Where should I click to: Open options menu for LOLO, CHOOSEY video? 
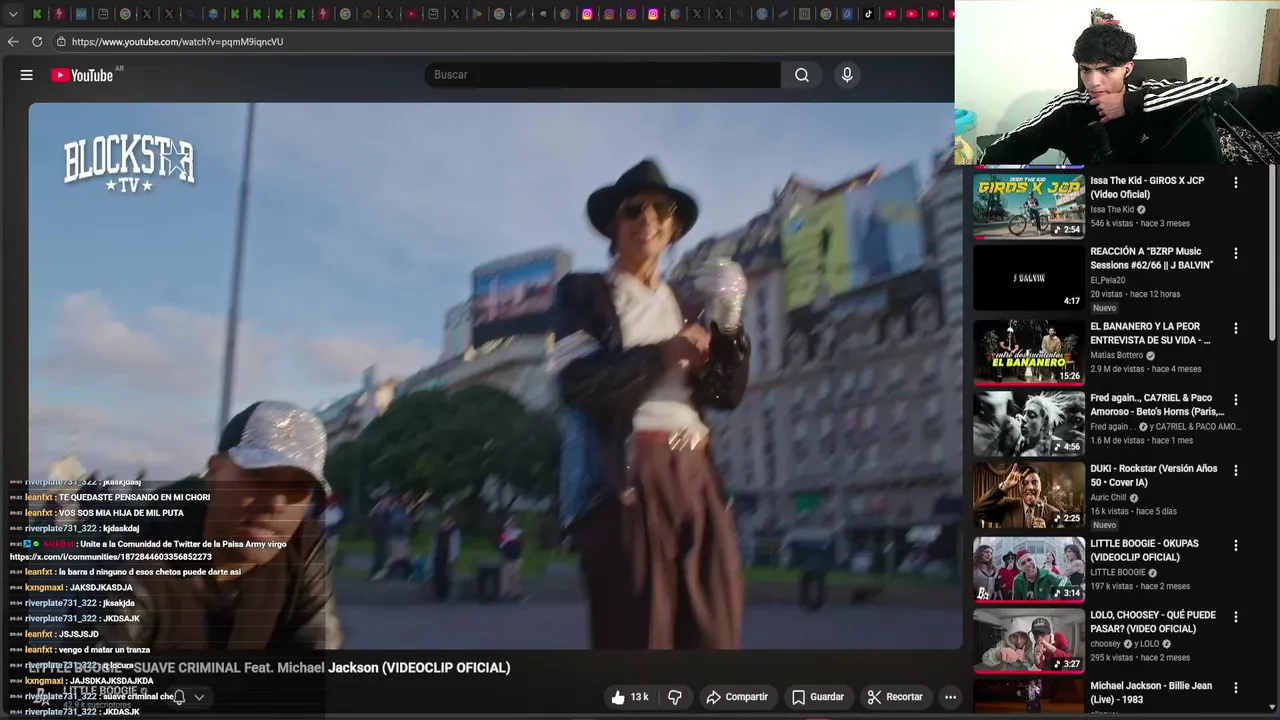coord(1236,617)
